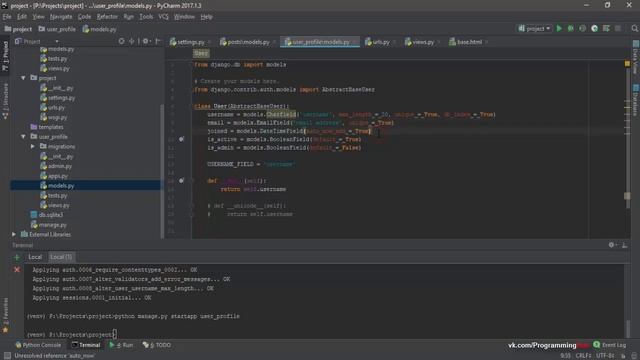Image resolution: width=640 pixels, height=360 pixels.
Task: Open the Tools menu
Action: click(x=146, y=17)
